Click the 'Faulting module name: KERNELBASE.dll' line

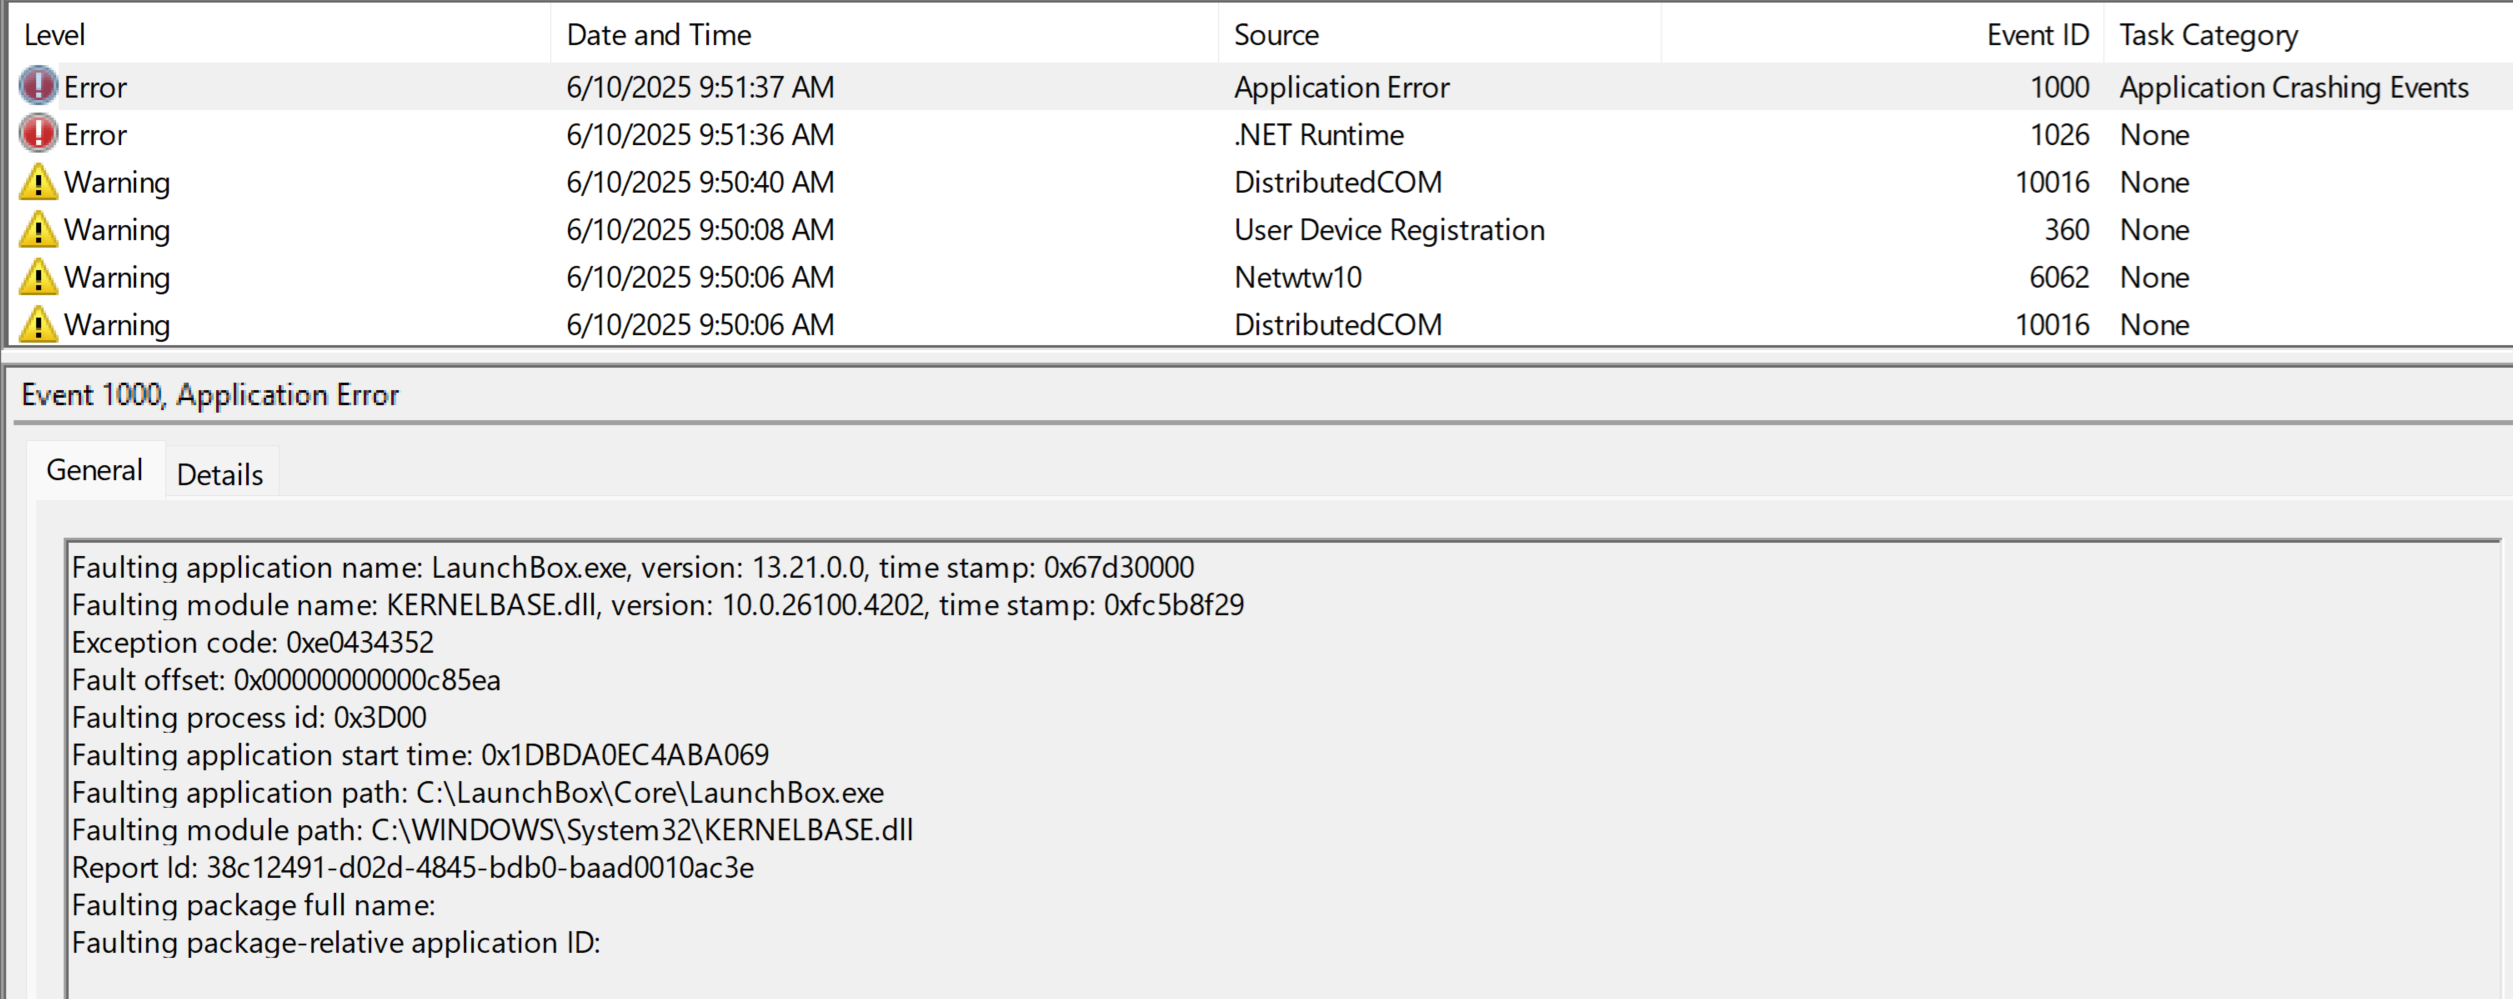(x=658, y=605)
